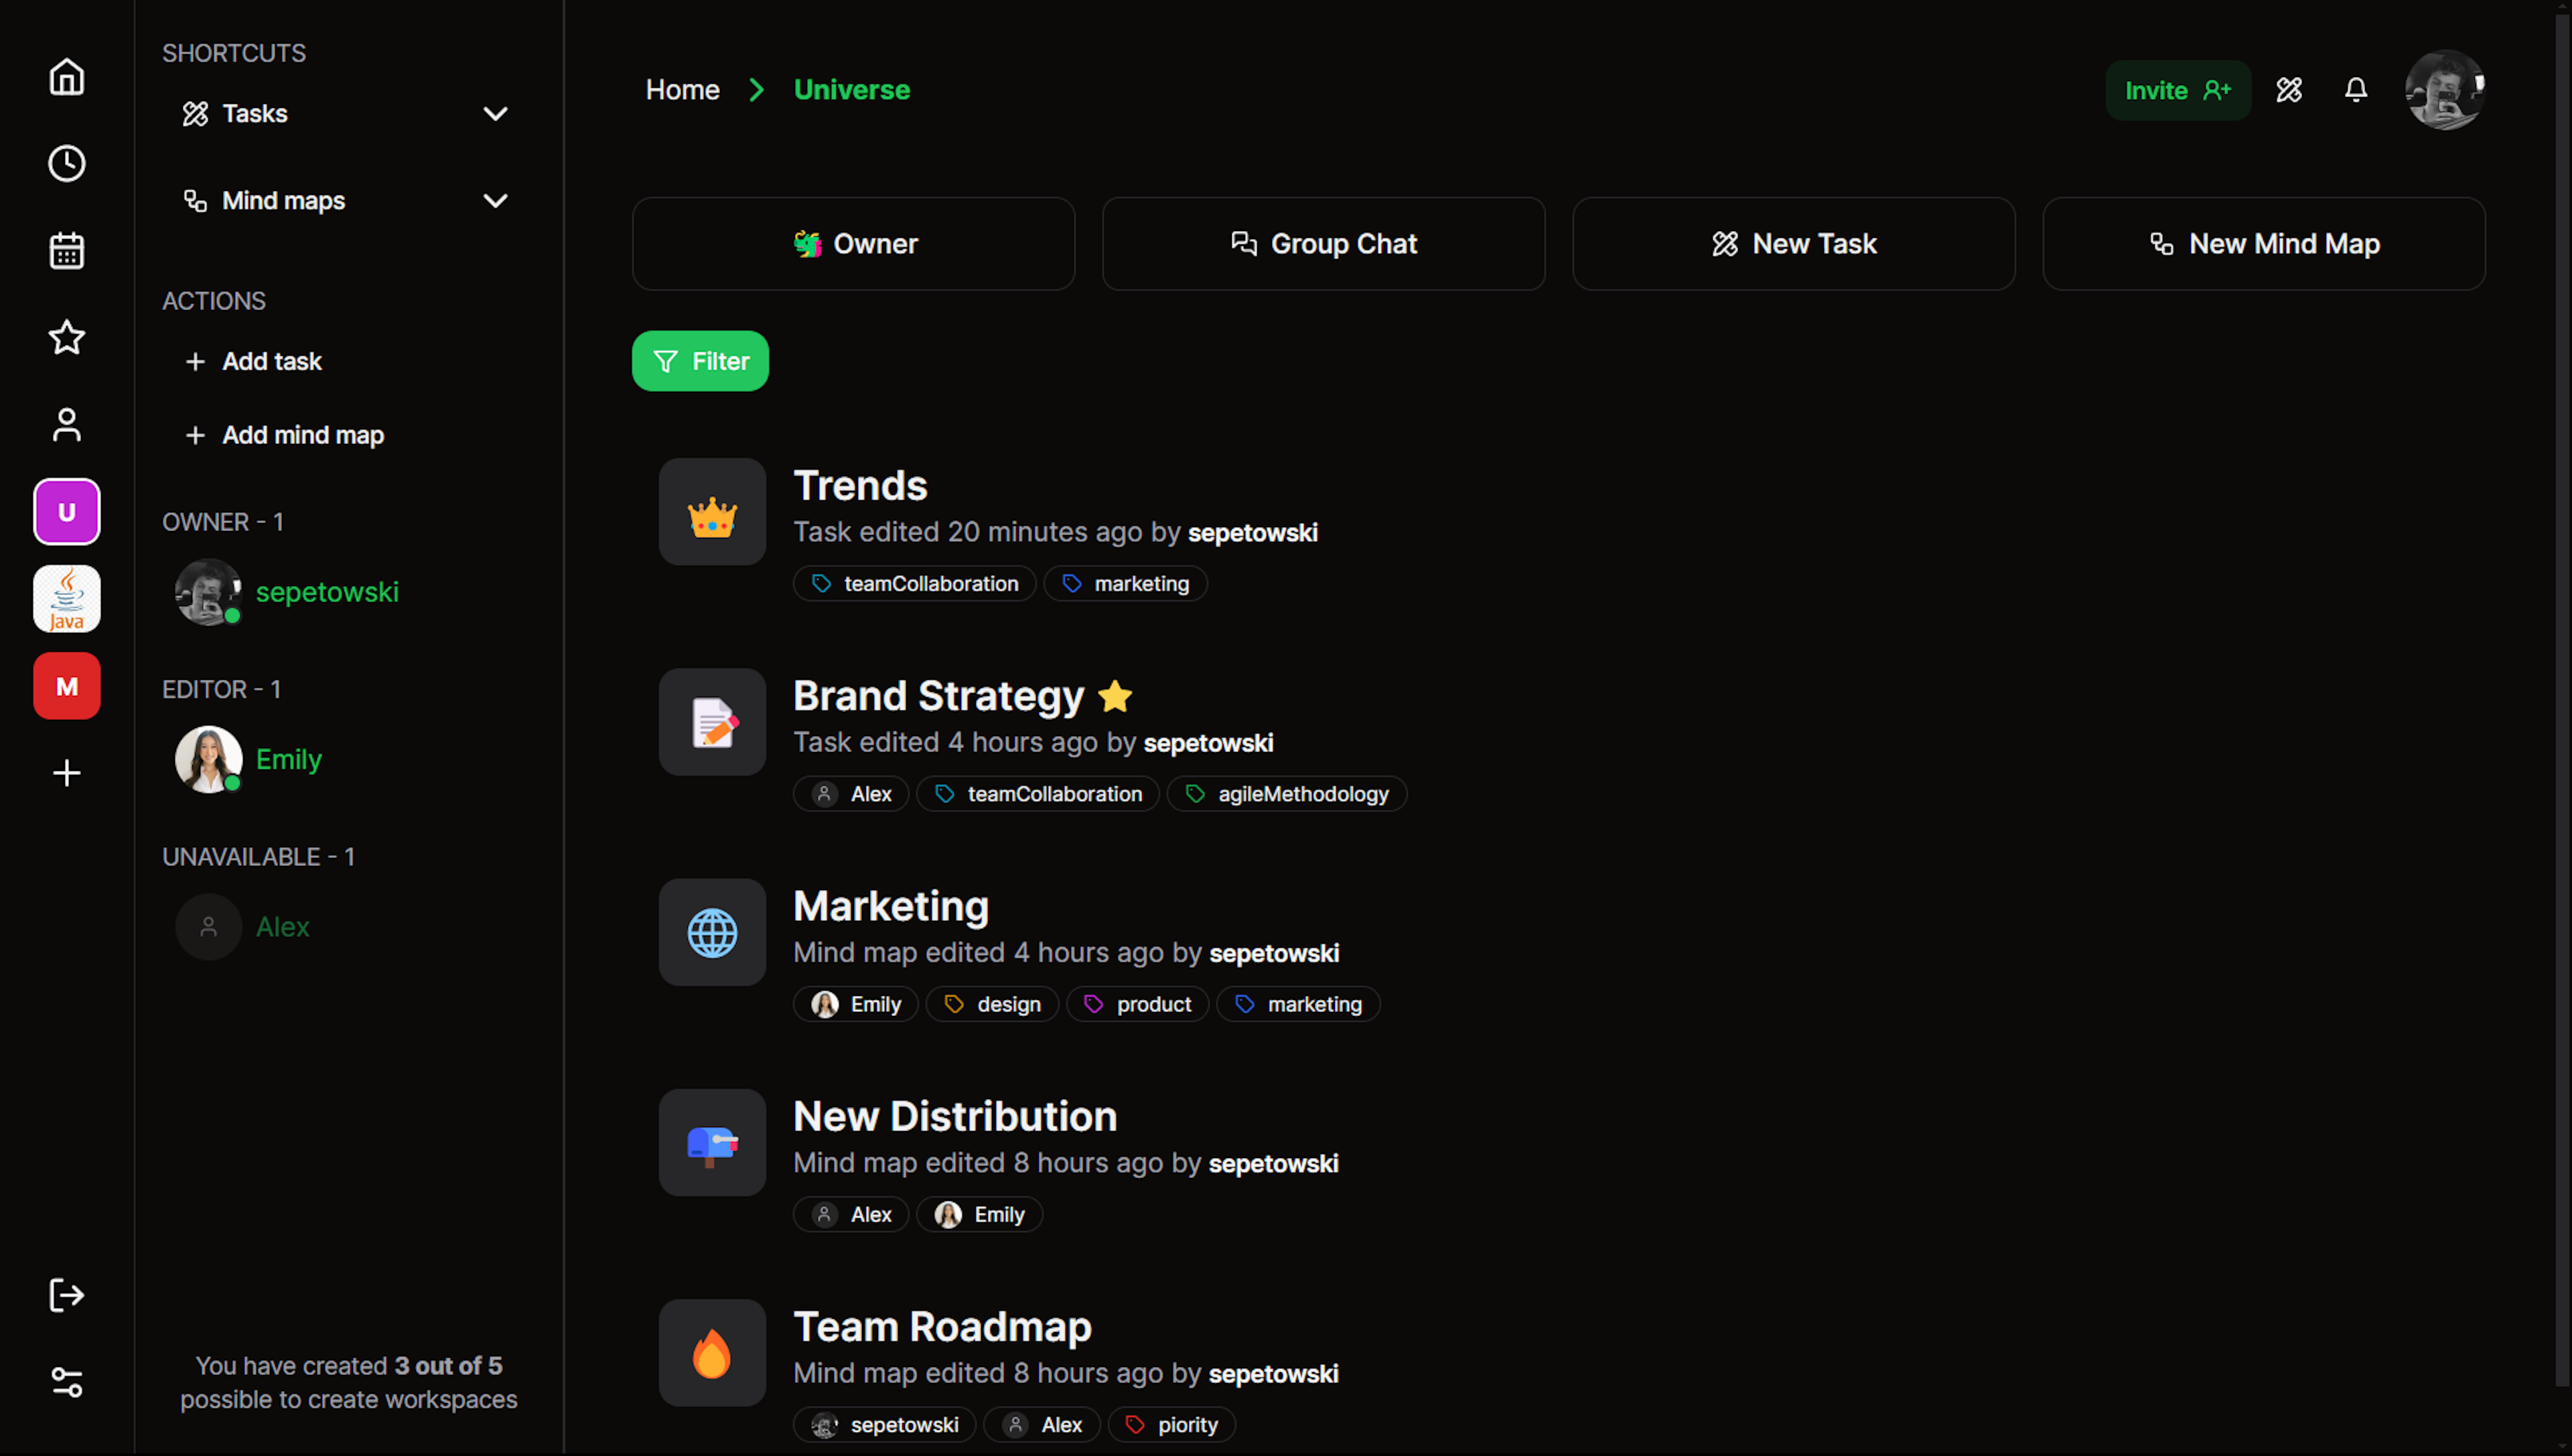2572x1456 pixels.
Task: Select the red M workspace
Action: click(67, 686)
